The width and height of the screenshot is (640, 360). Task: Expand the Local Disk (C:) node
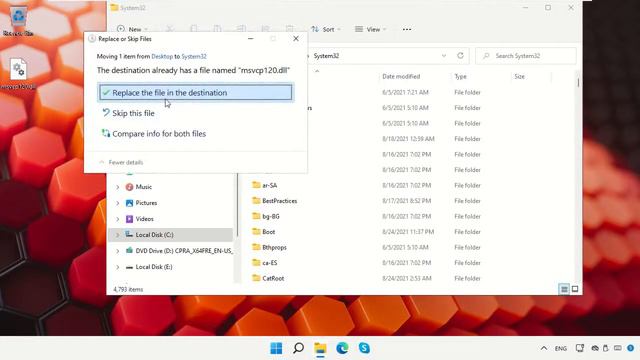click(x=118, y=235)
